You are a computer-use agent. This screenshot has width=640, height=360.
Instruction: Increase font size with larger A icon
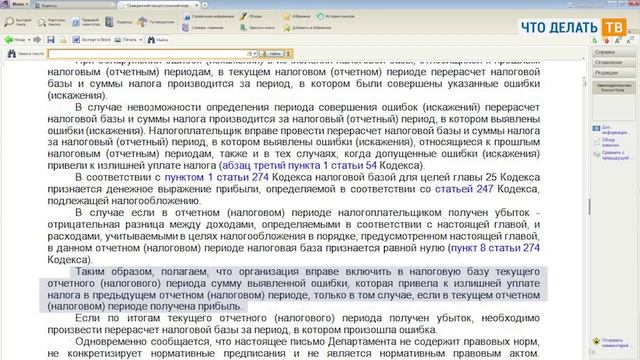click(x=618, y=41)
